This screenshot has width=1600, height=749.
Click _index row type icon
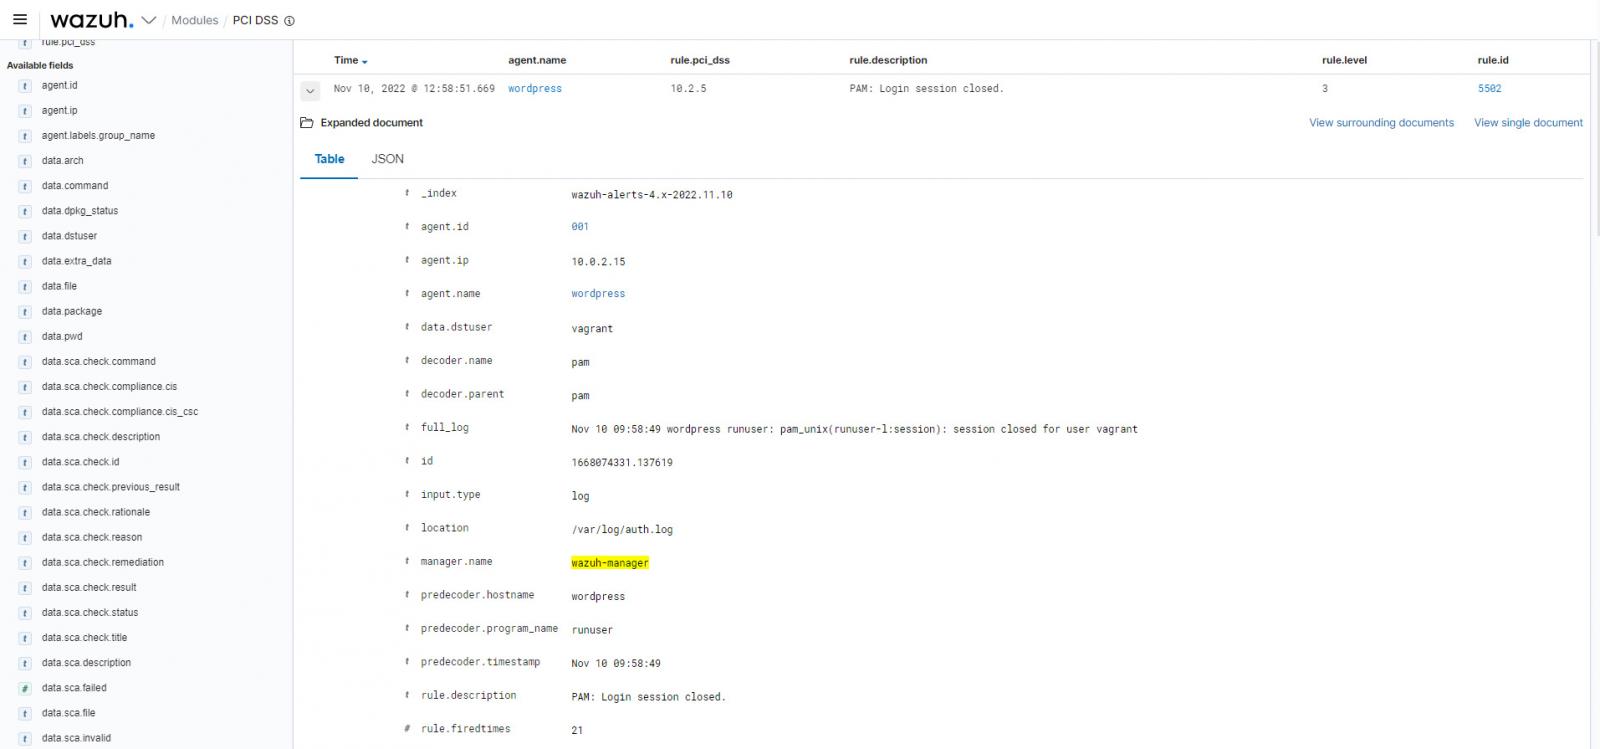click(407, 193)
